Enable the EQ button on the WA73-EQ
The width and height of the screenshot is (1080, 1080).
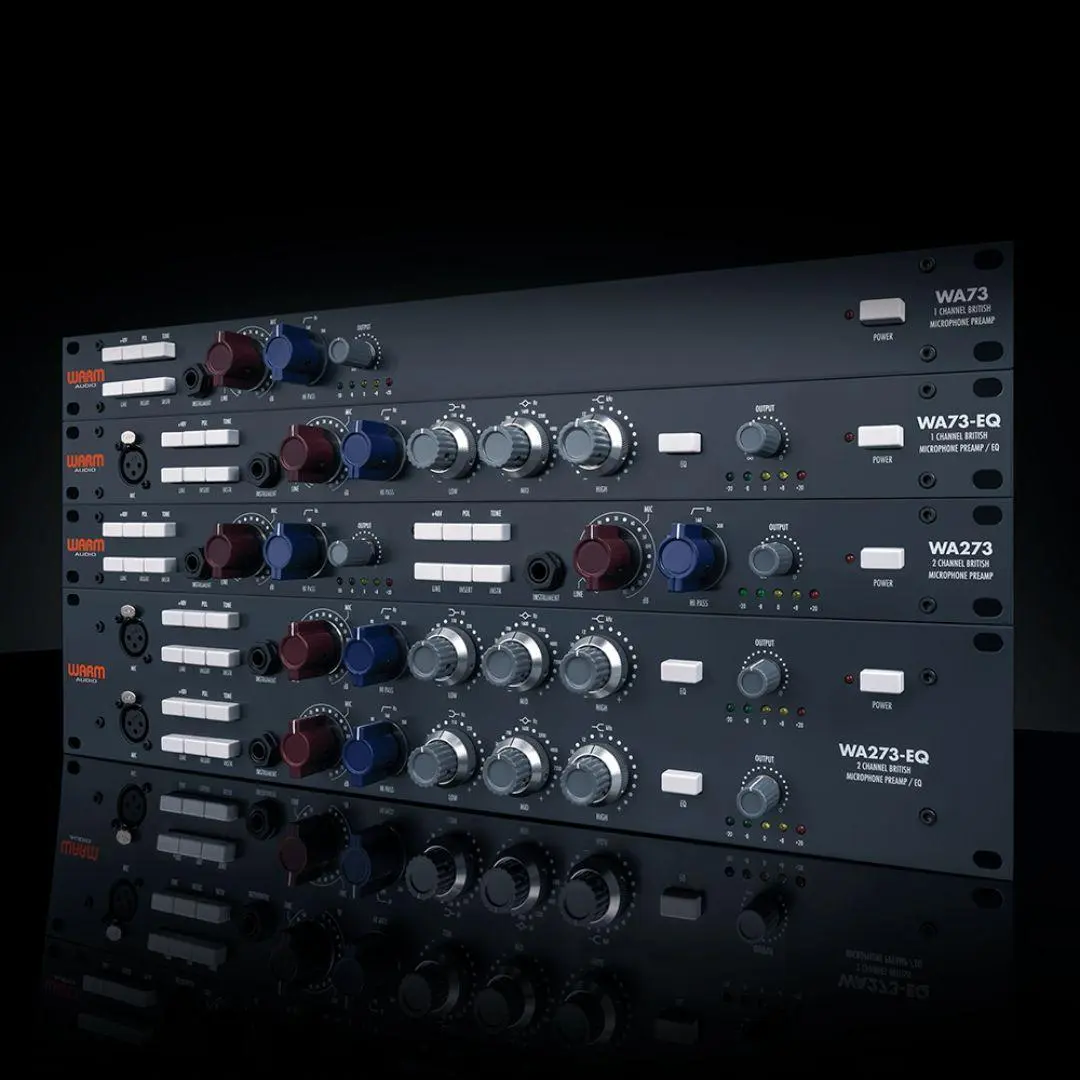[680, 443]
